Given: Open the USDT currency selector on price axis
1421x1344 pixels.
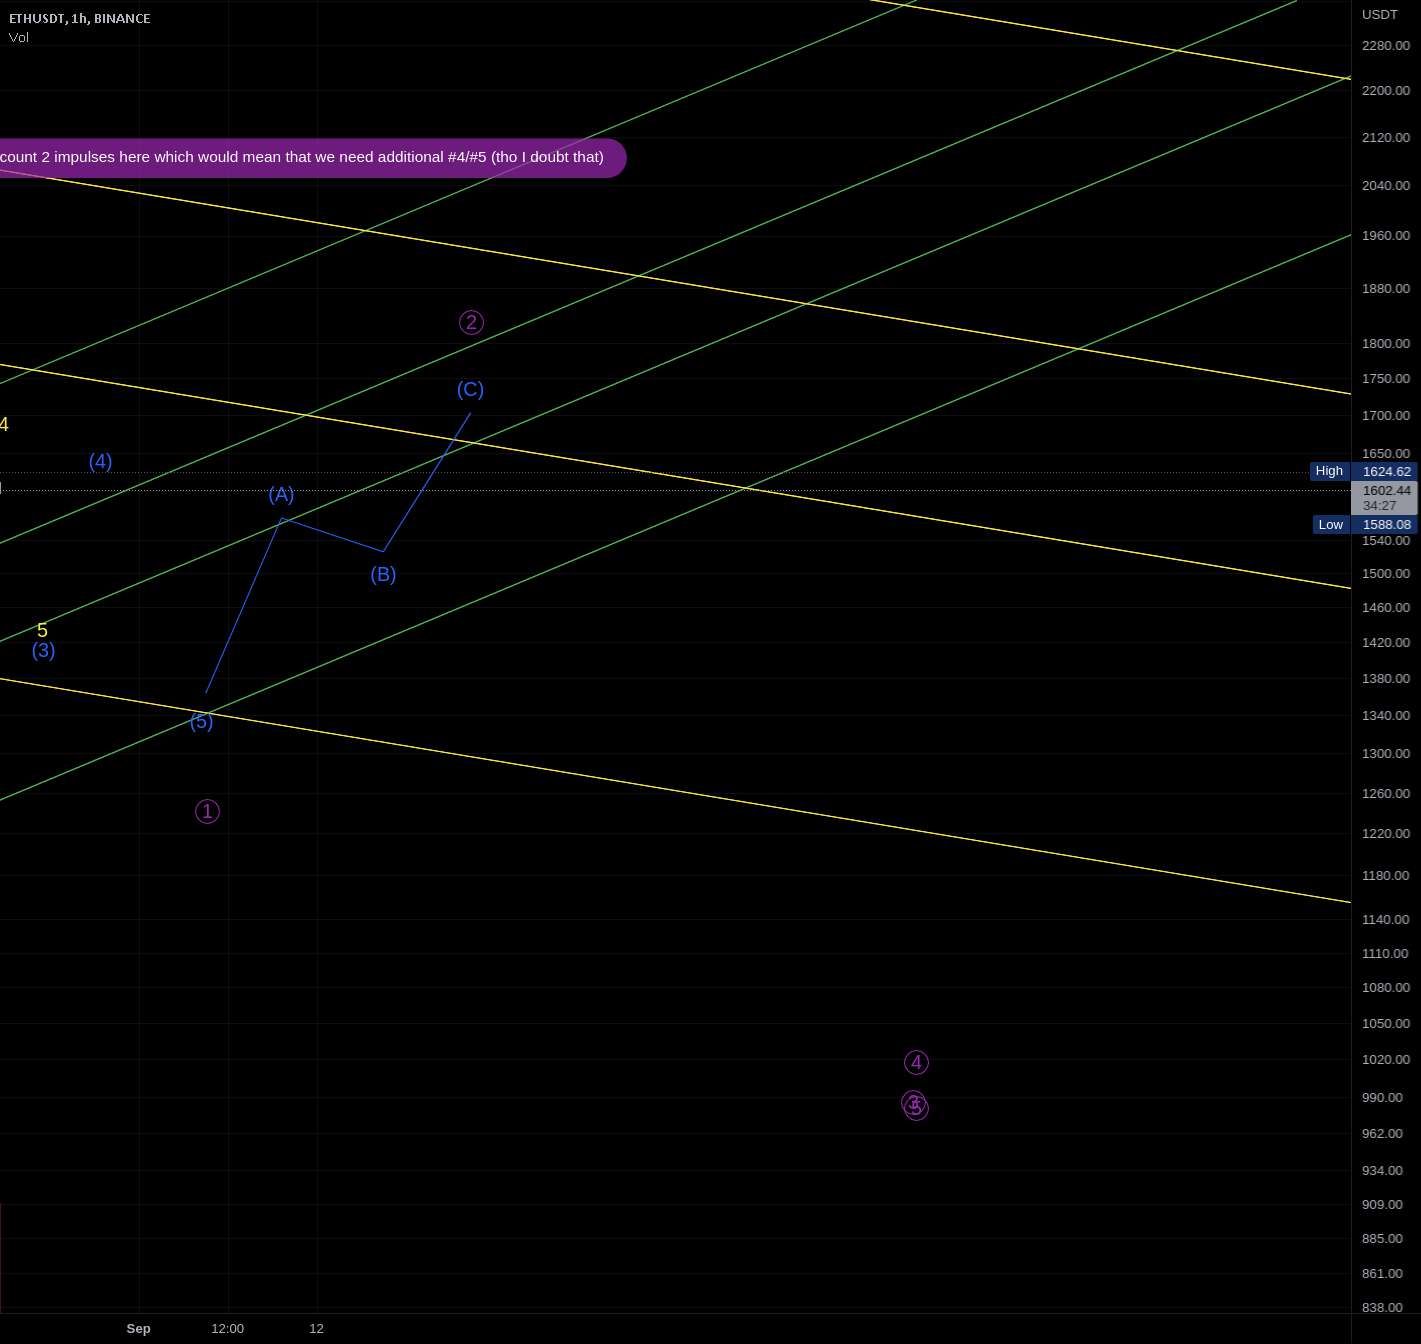Looking at the screenshot, I should [x=1380, y=14].
